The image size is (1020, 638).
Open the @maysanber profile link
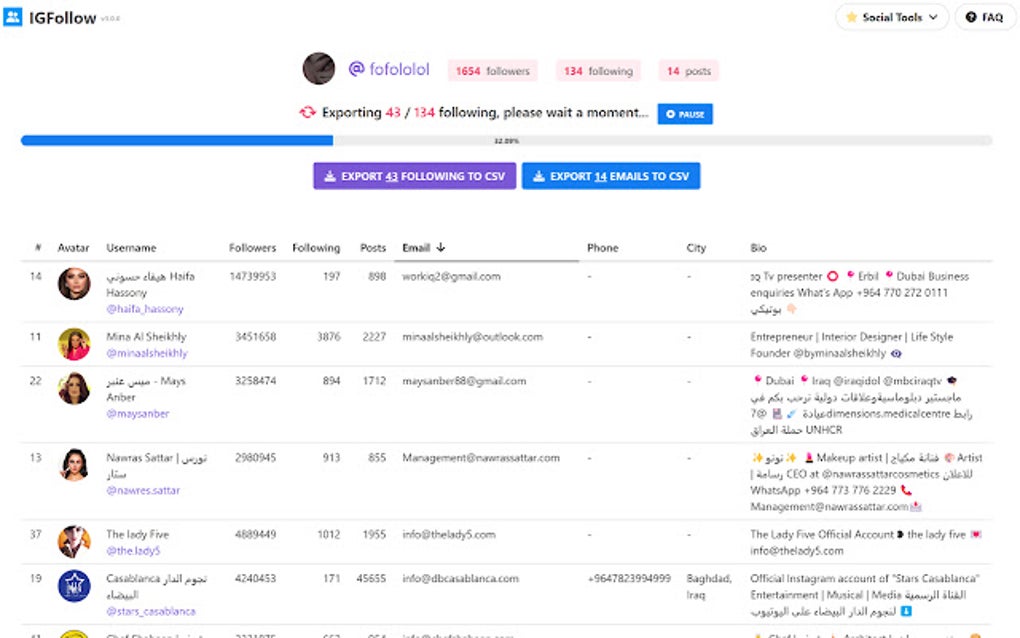138,413
